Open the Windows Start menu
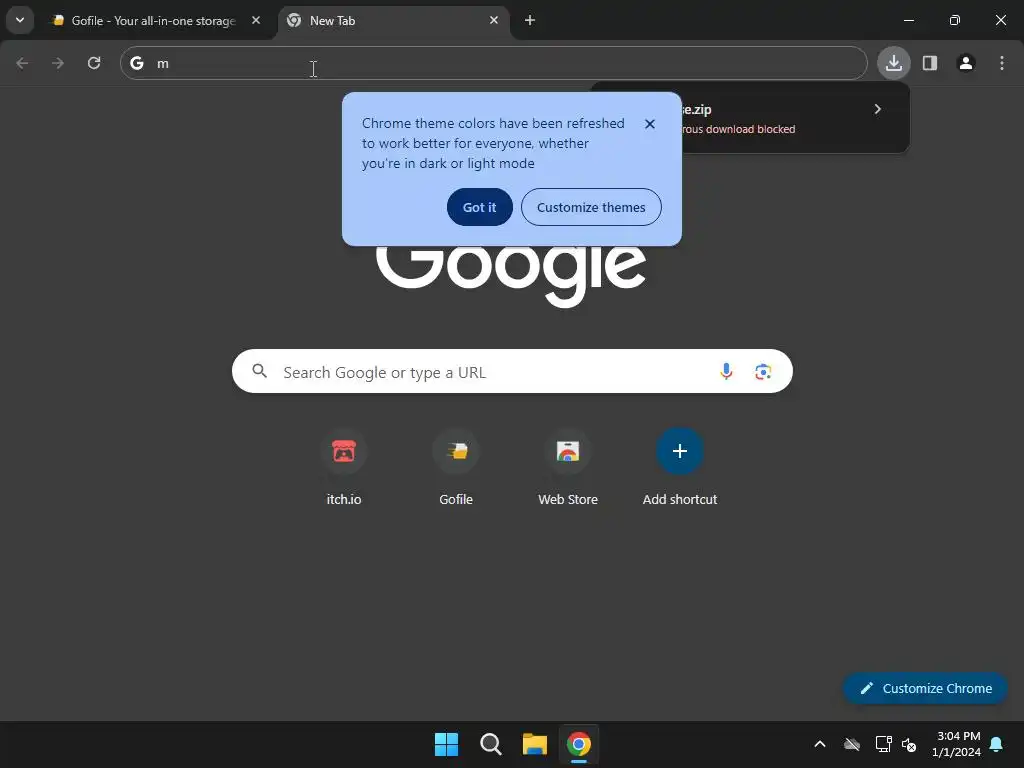 point(447,744)
